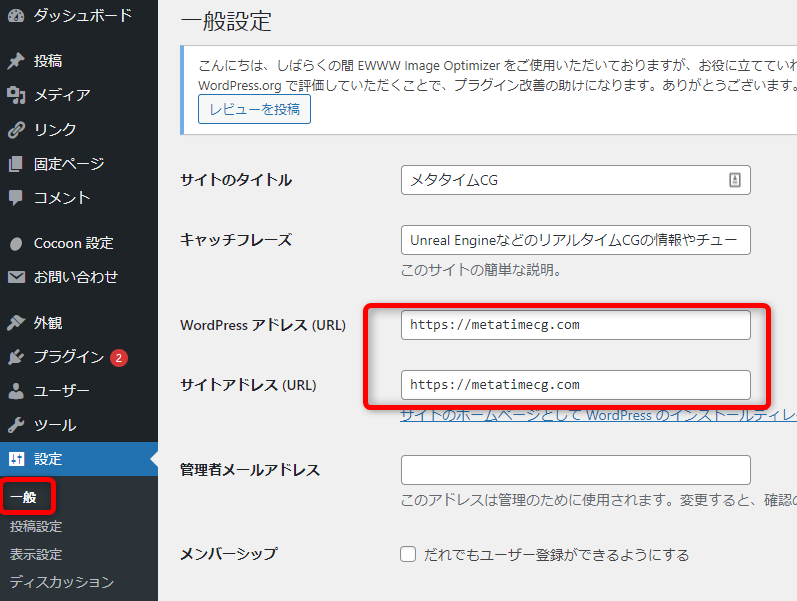Open the 表示設定 submenu
The image size is (797, 601).
(x=36, y=554)
